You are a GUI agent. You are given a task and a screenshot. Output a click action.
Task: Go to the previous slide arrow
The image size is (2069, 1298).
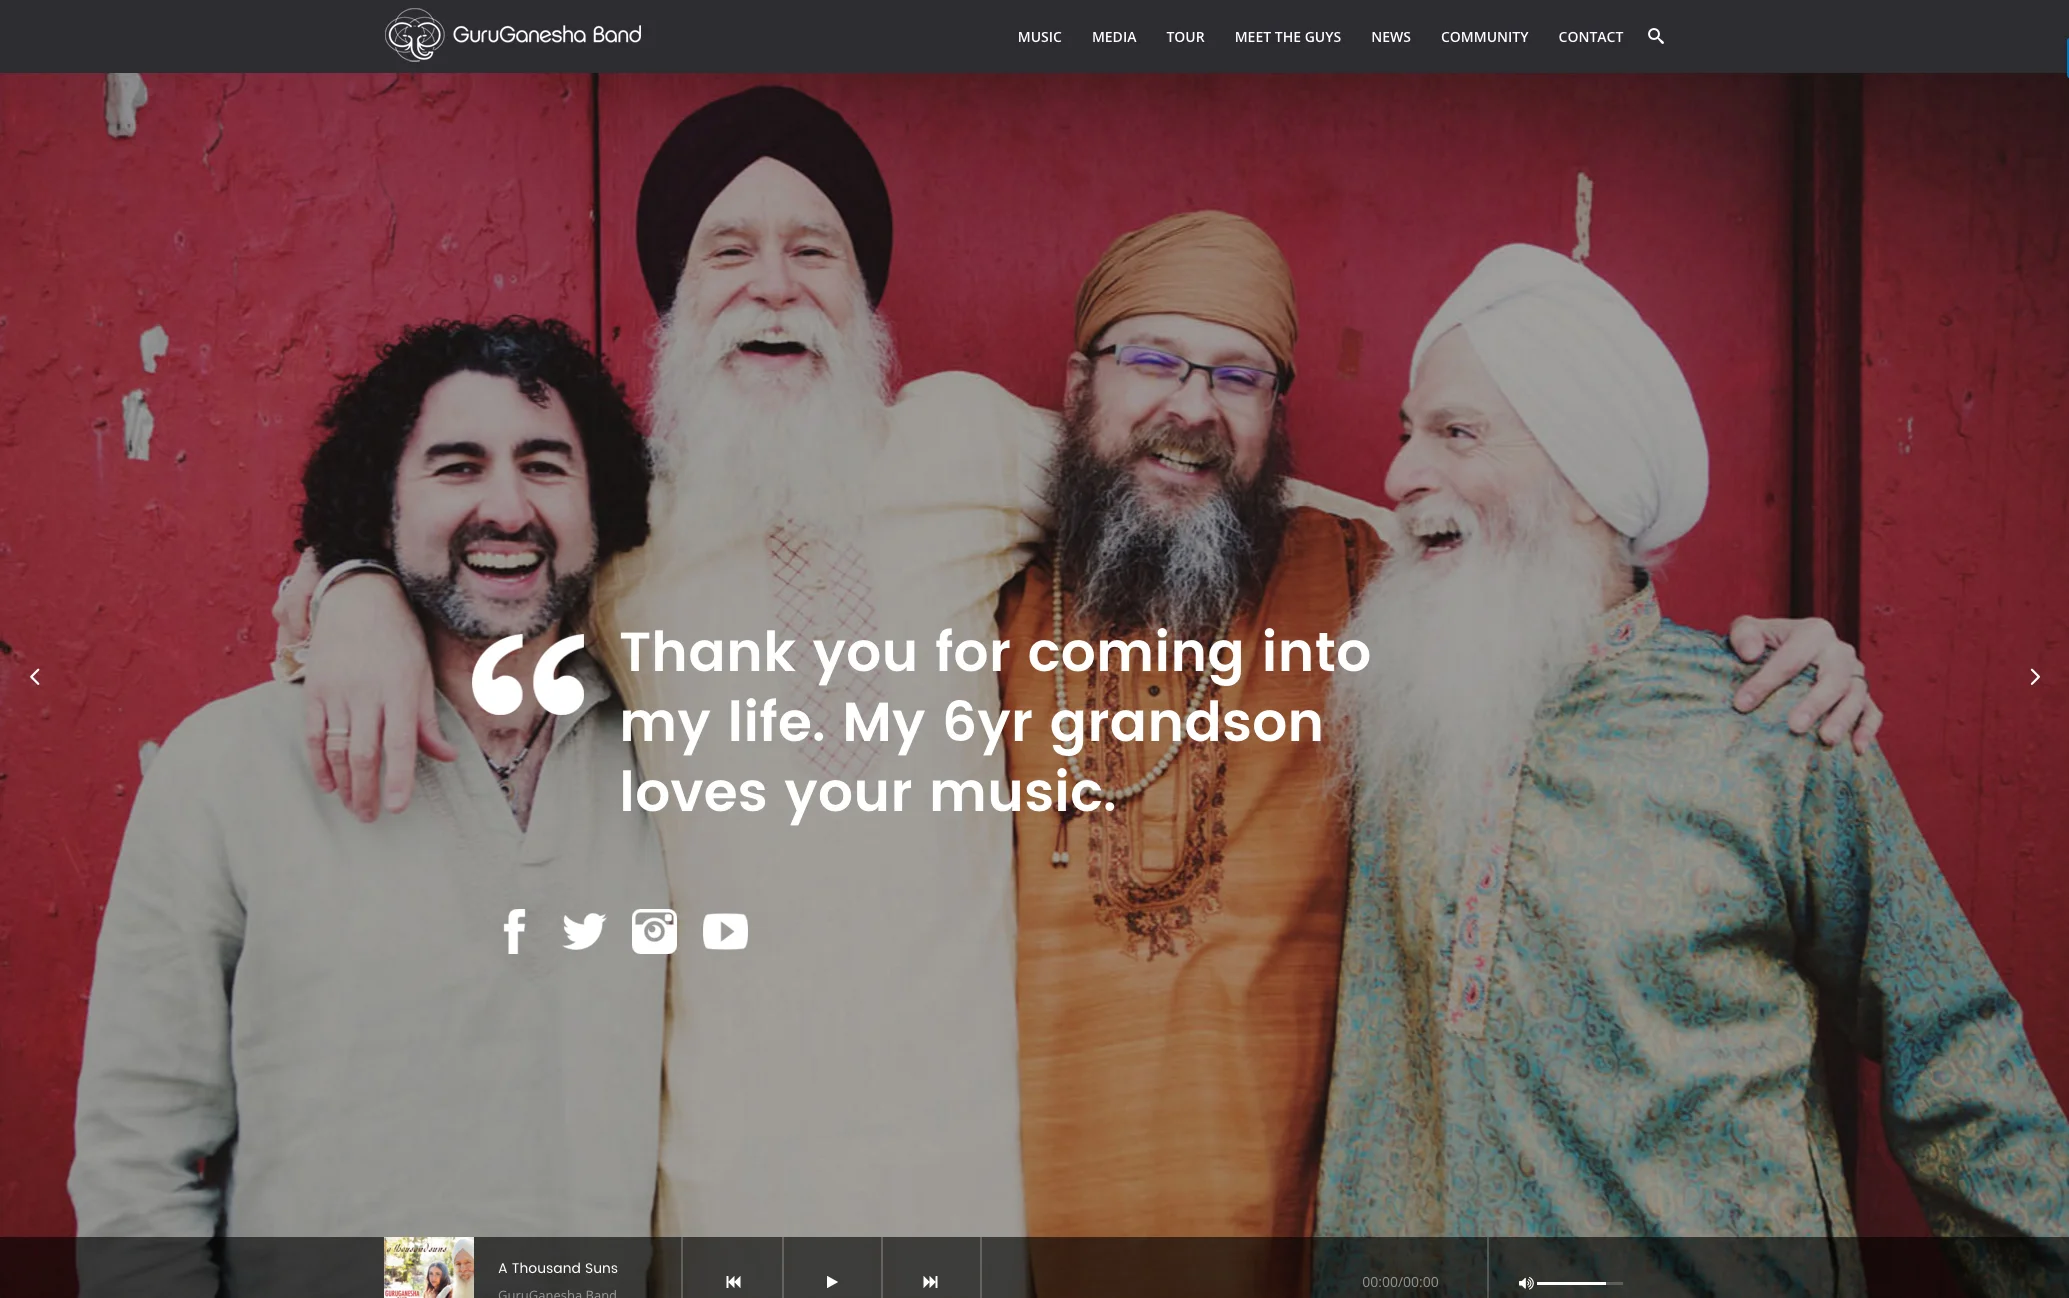pyautogui.click(x=35, y=677)
